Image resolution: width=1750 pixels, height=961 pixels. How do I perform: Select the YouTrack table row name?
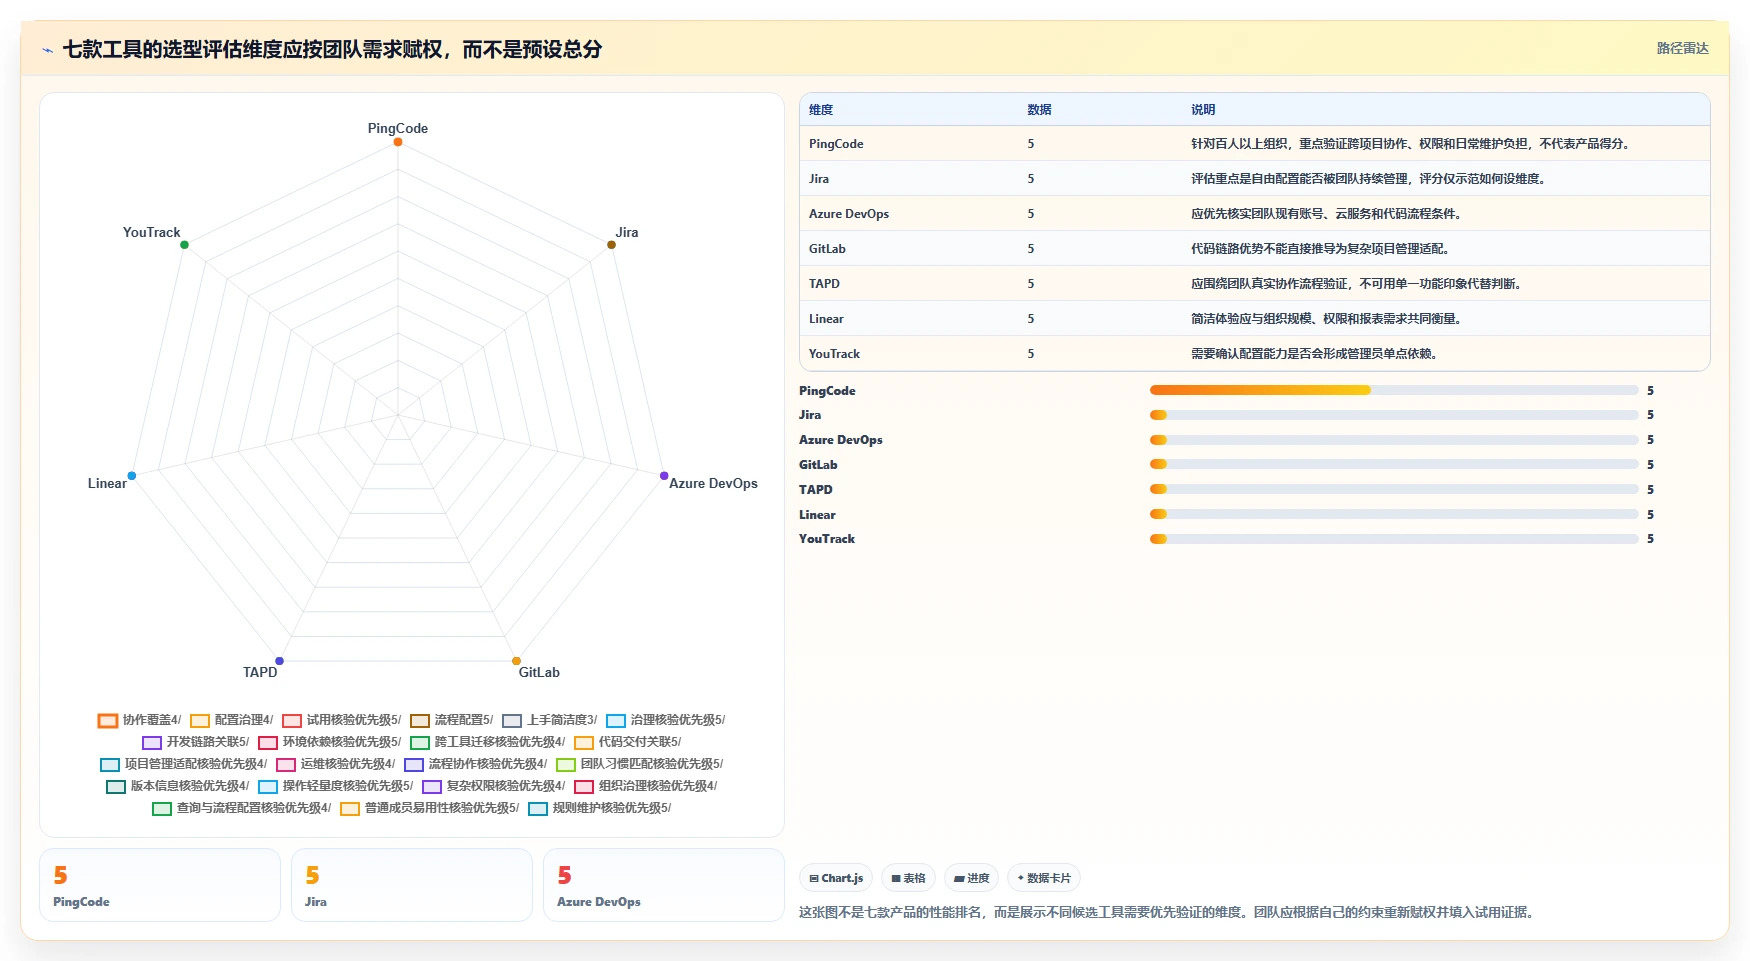(834, 354)
